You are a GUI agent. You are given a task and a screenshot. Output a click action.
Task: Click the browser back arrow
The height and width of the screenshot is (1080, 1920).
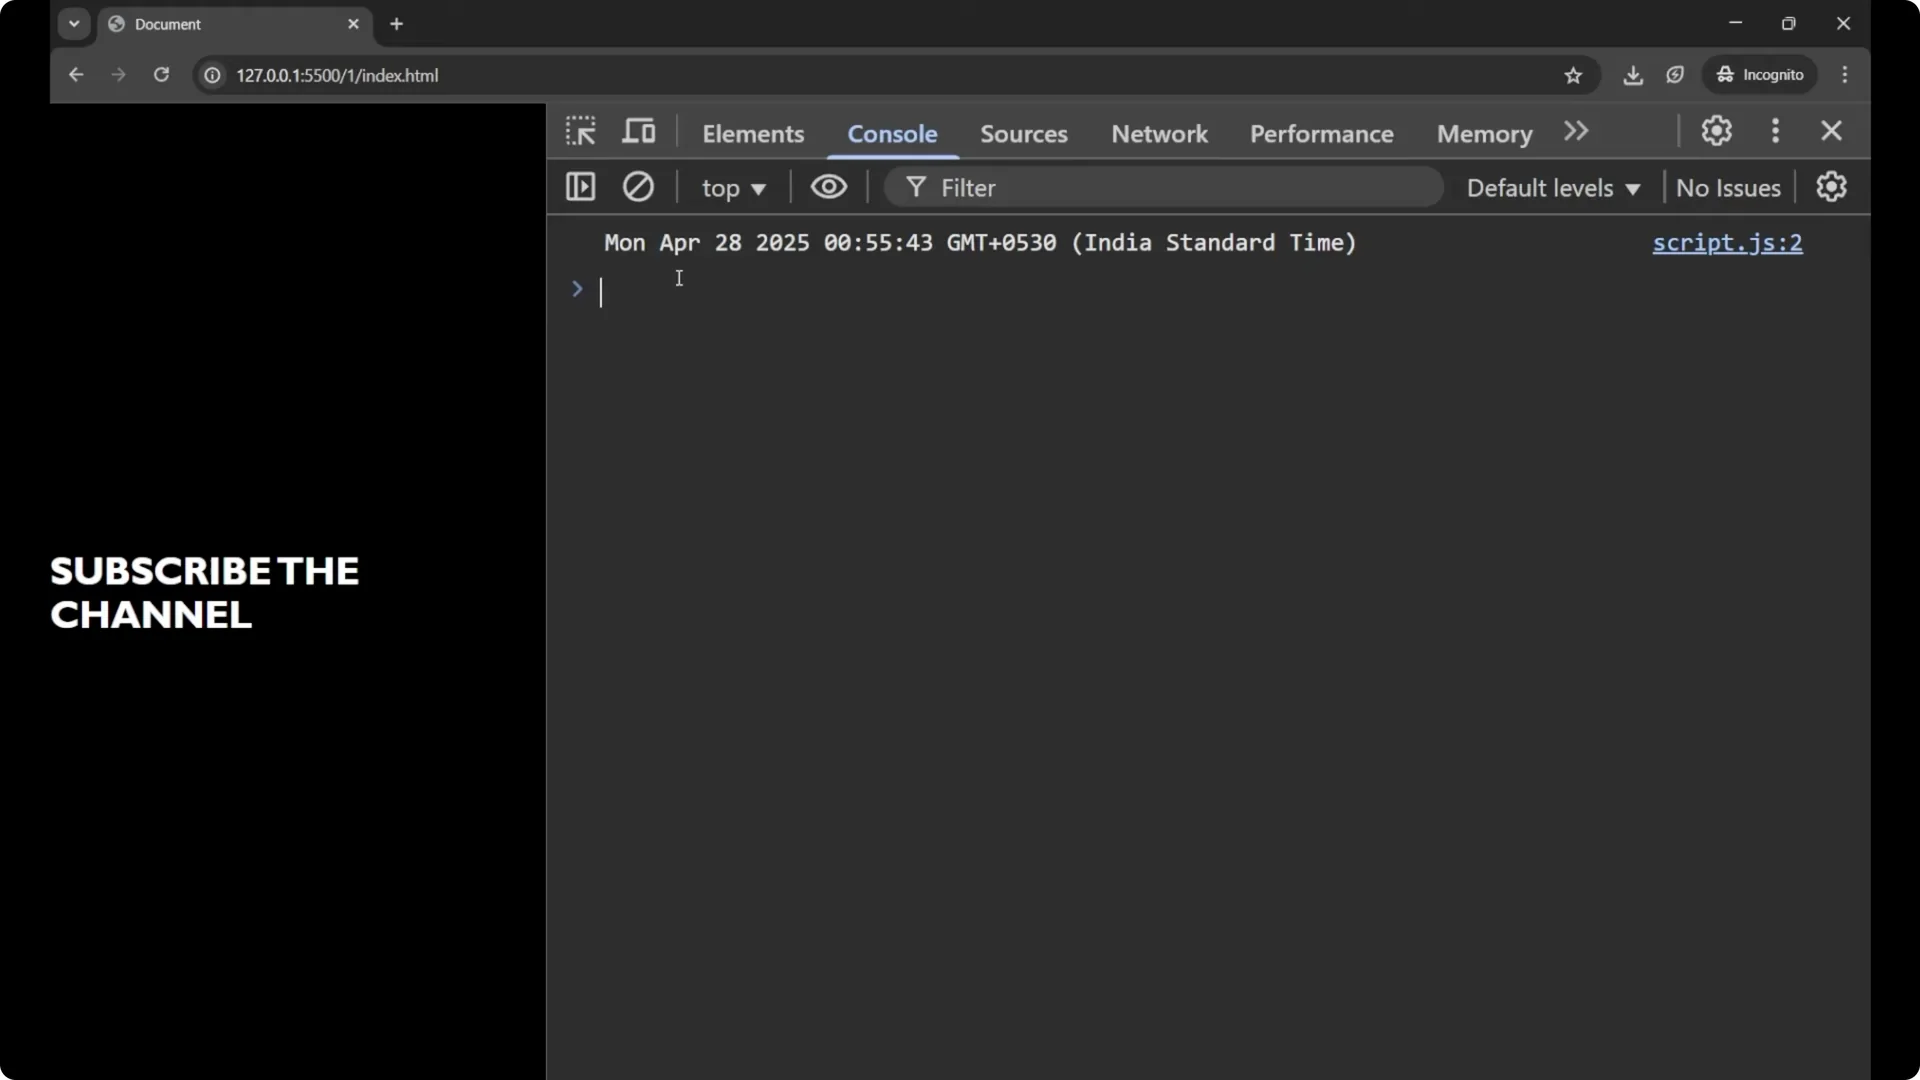pos(76,75)
